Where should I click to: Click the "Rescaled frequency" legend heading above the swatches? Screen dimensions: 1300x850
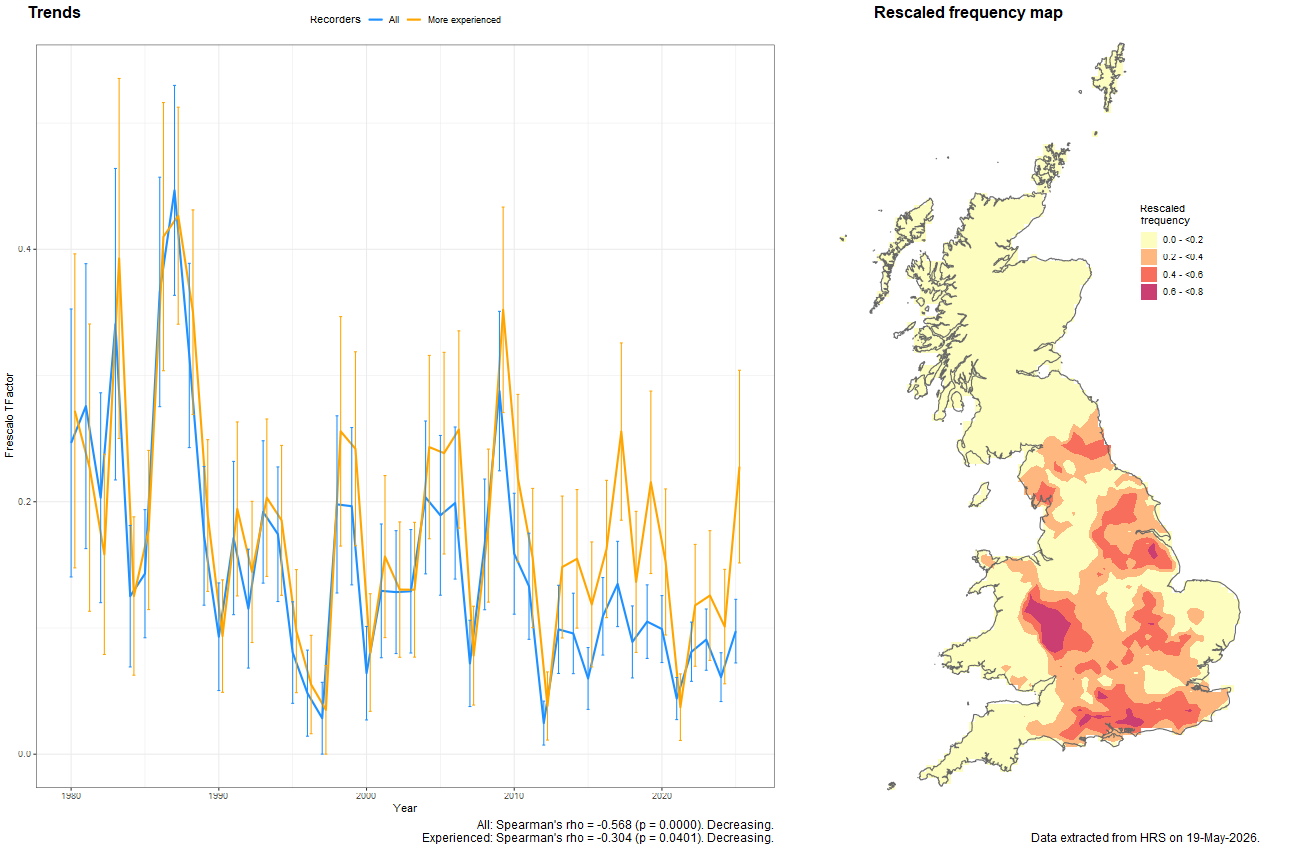[x=1165, y=214]
